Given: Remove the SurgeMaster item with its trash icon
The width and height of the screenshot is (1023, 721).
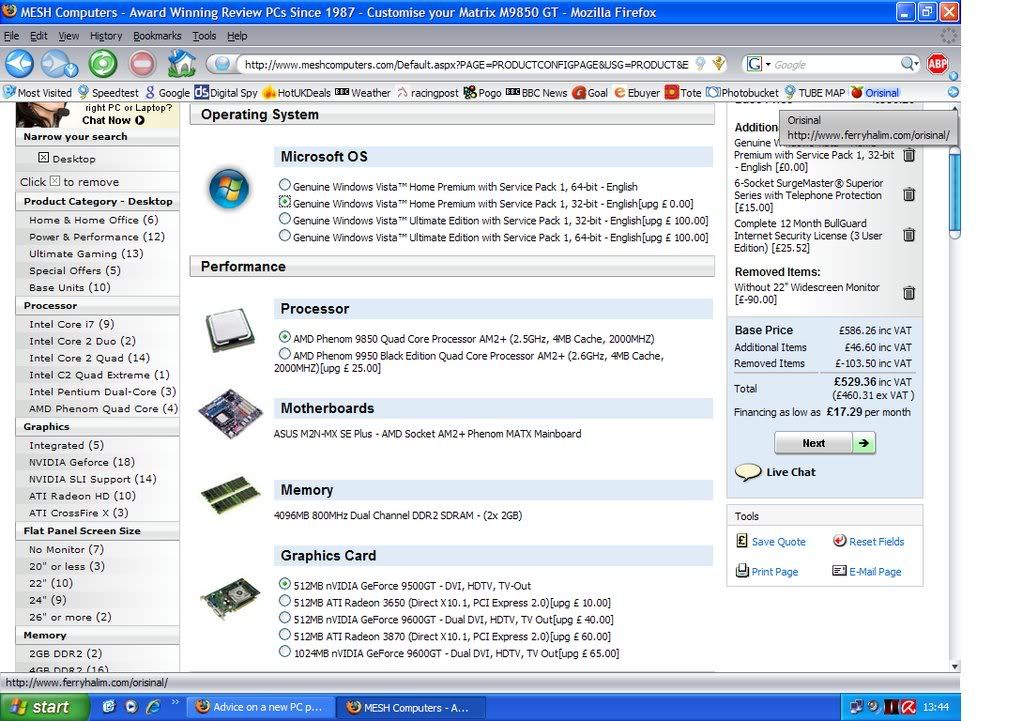Looking at the screenshot, I should [908, 195].
